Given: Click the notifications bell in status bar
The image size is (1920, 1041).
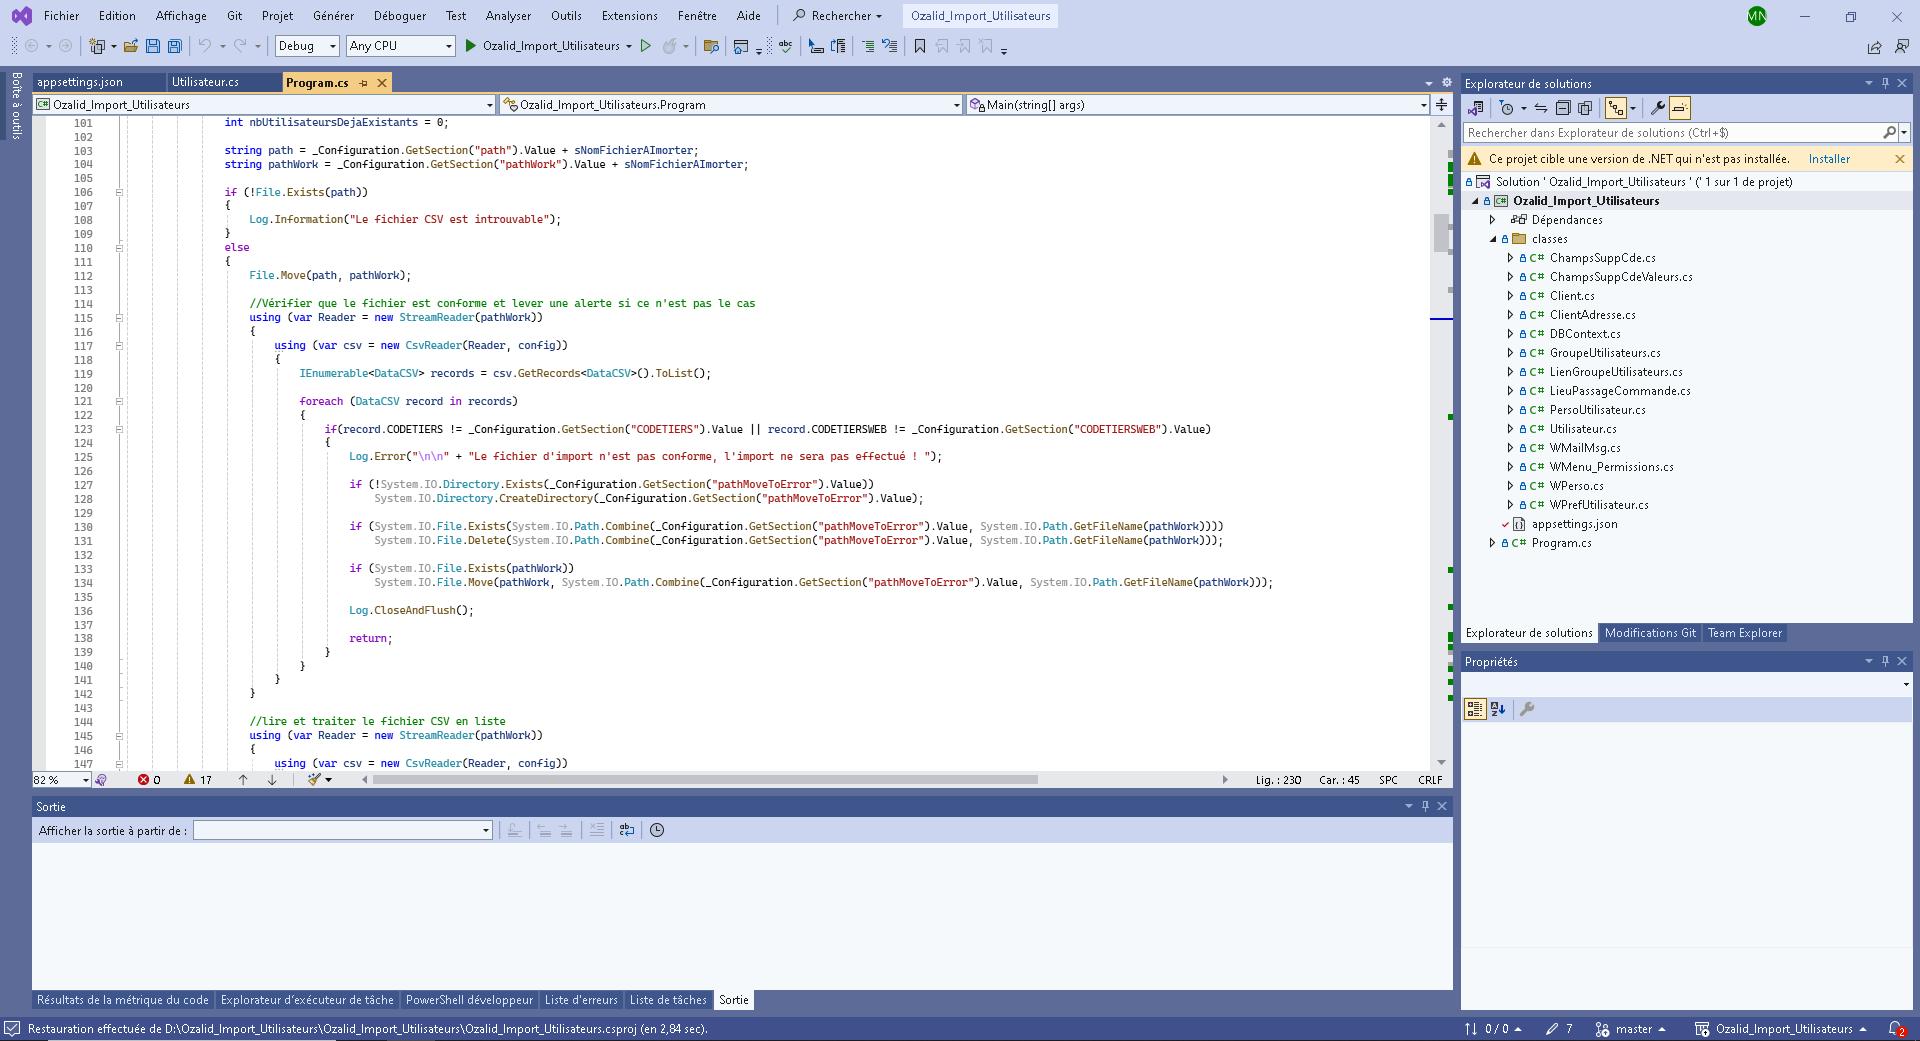Looking at the screenshot, I should point(1894,1029).
